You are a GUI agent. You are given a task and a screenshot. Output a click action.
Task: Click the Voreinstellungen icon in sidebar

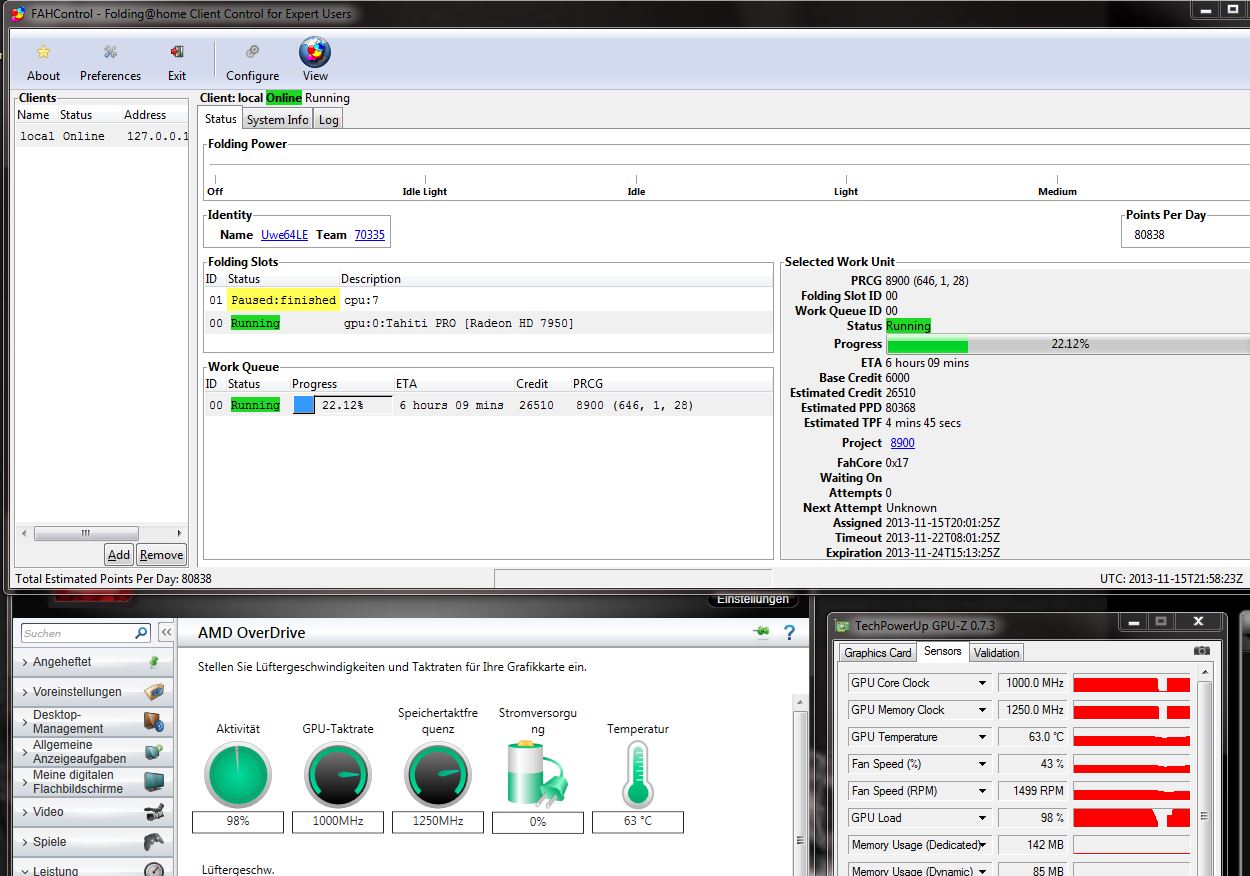pyautogui.click(x=153, y=691)
